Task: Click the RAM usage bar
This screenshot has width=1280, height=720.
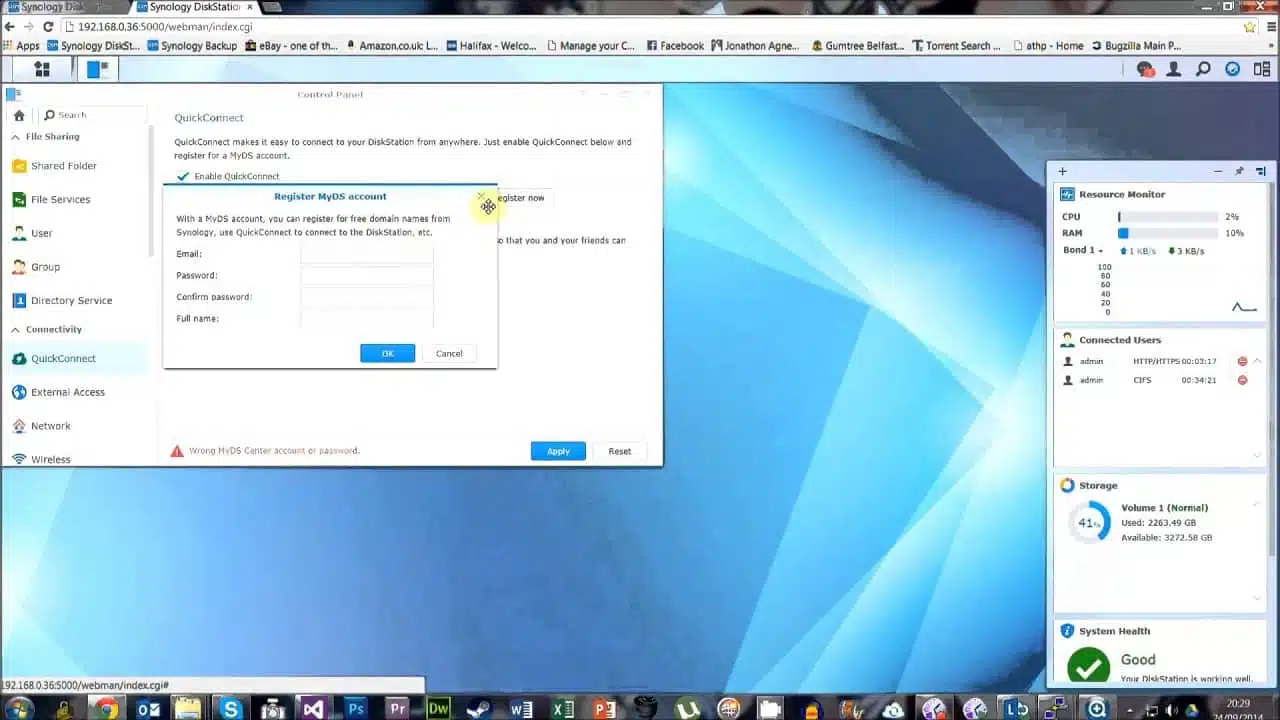Action: click(1168, 233)
